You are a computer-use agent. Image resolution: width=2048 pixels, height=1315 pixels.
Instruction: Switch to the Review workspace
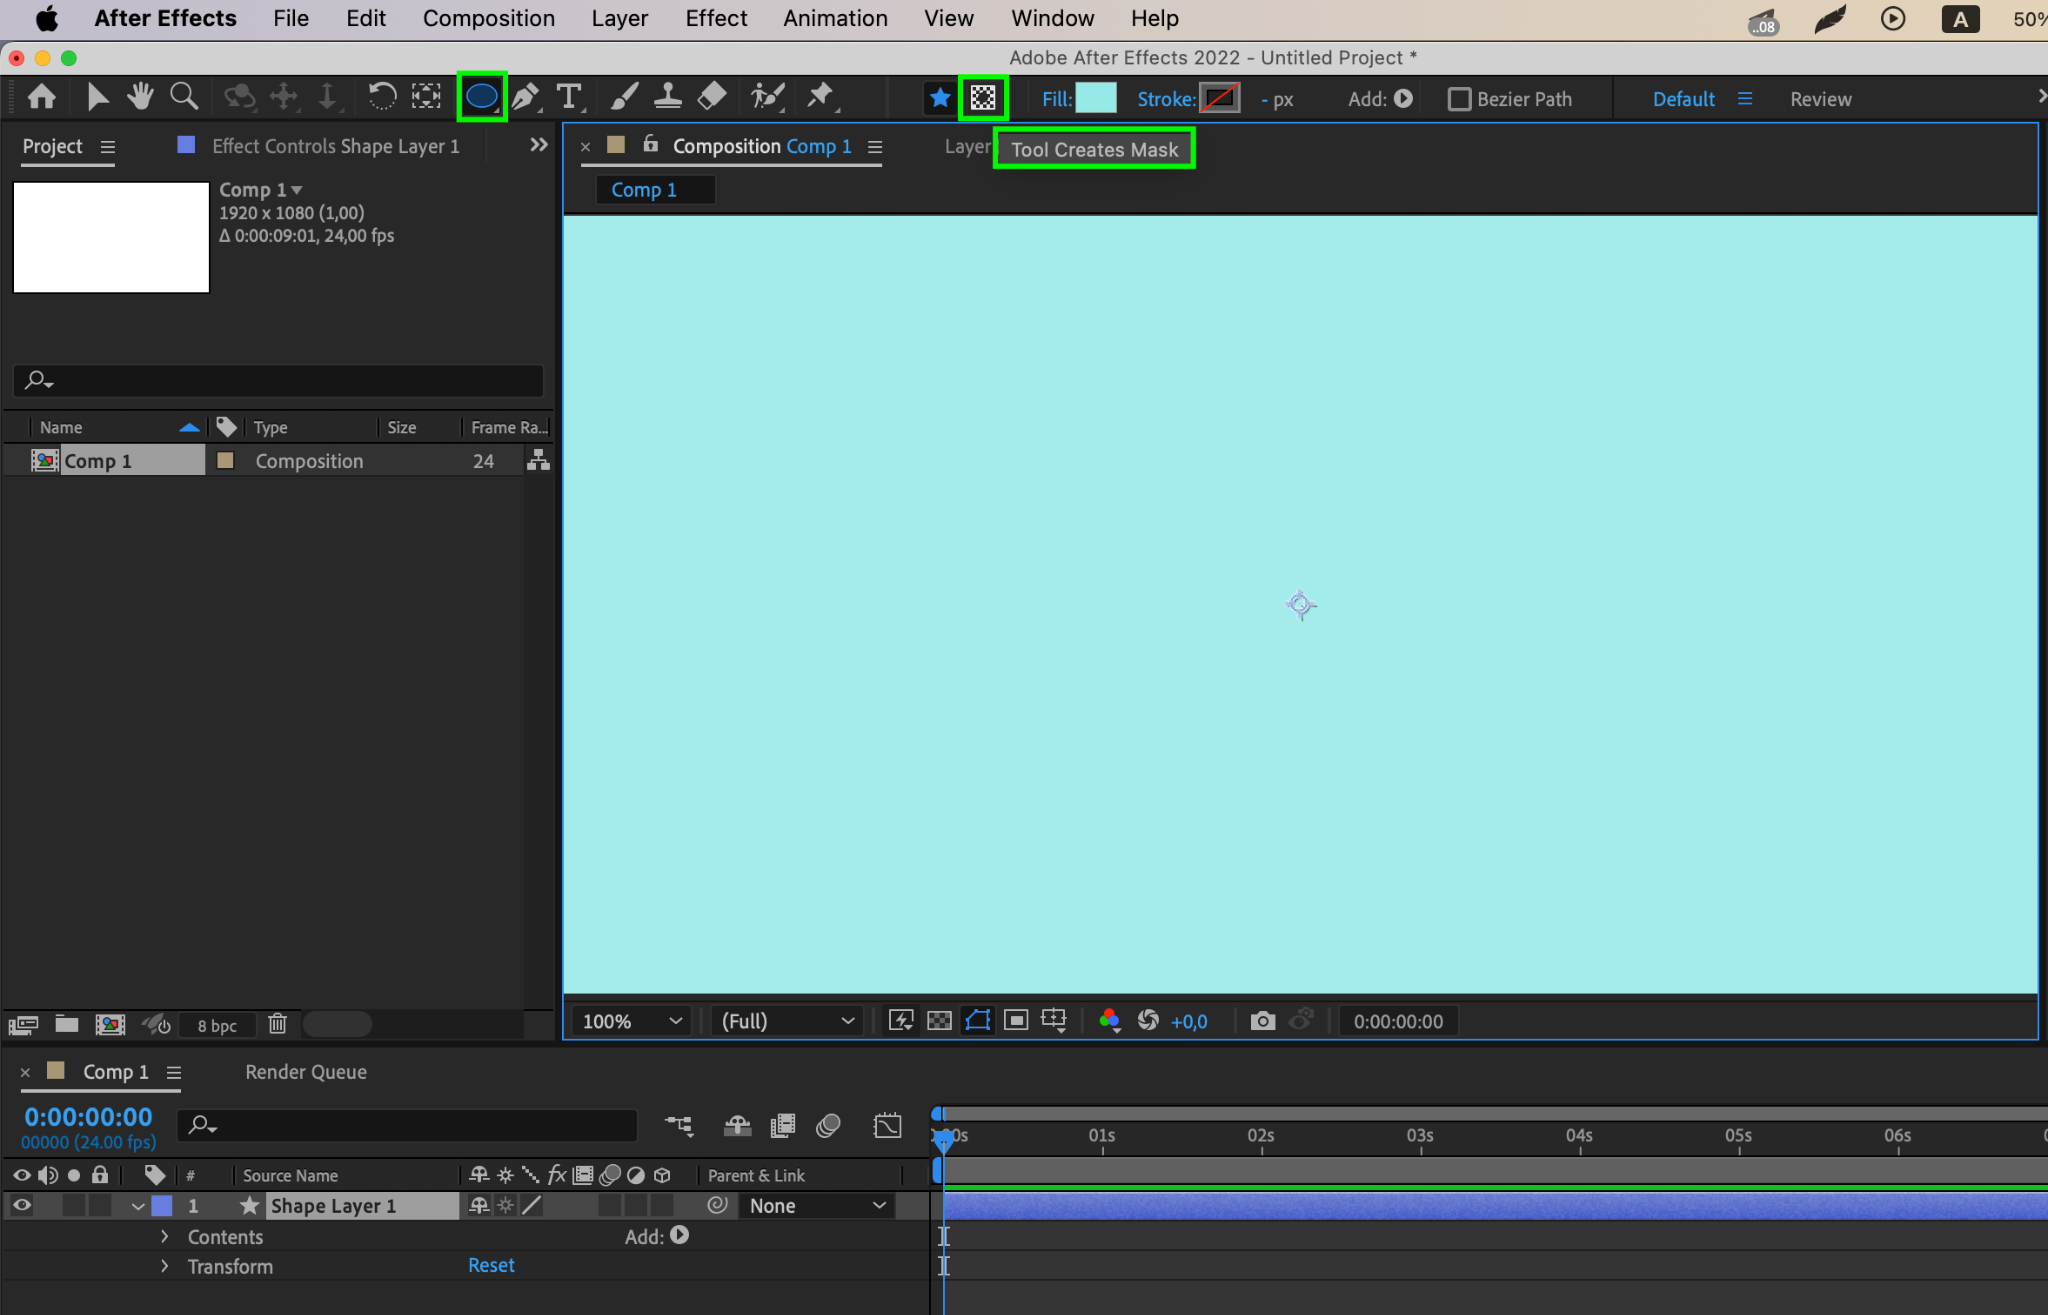click(1820, 99)
